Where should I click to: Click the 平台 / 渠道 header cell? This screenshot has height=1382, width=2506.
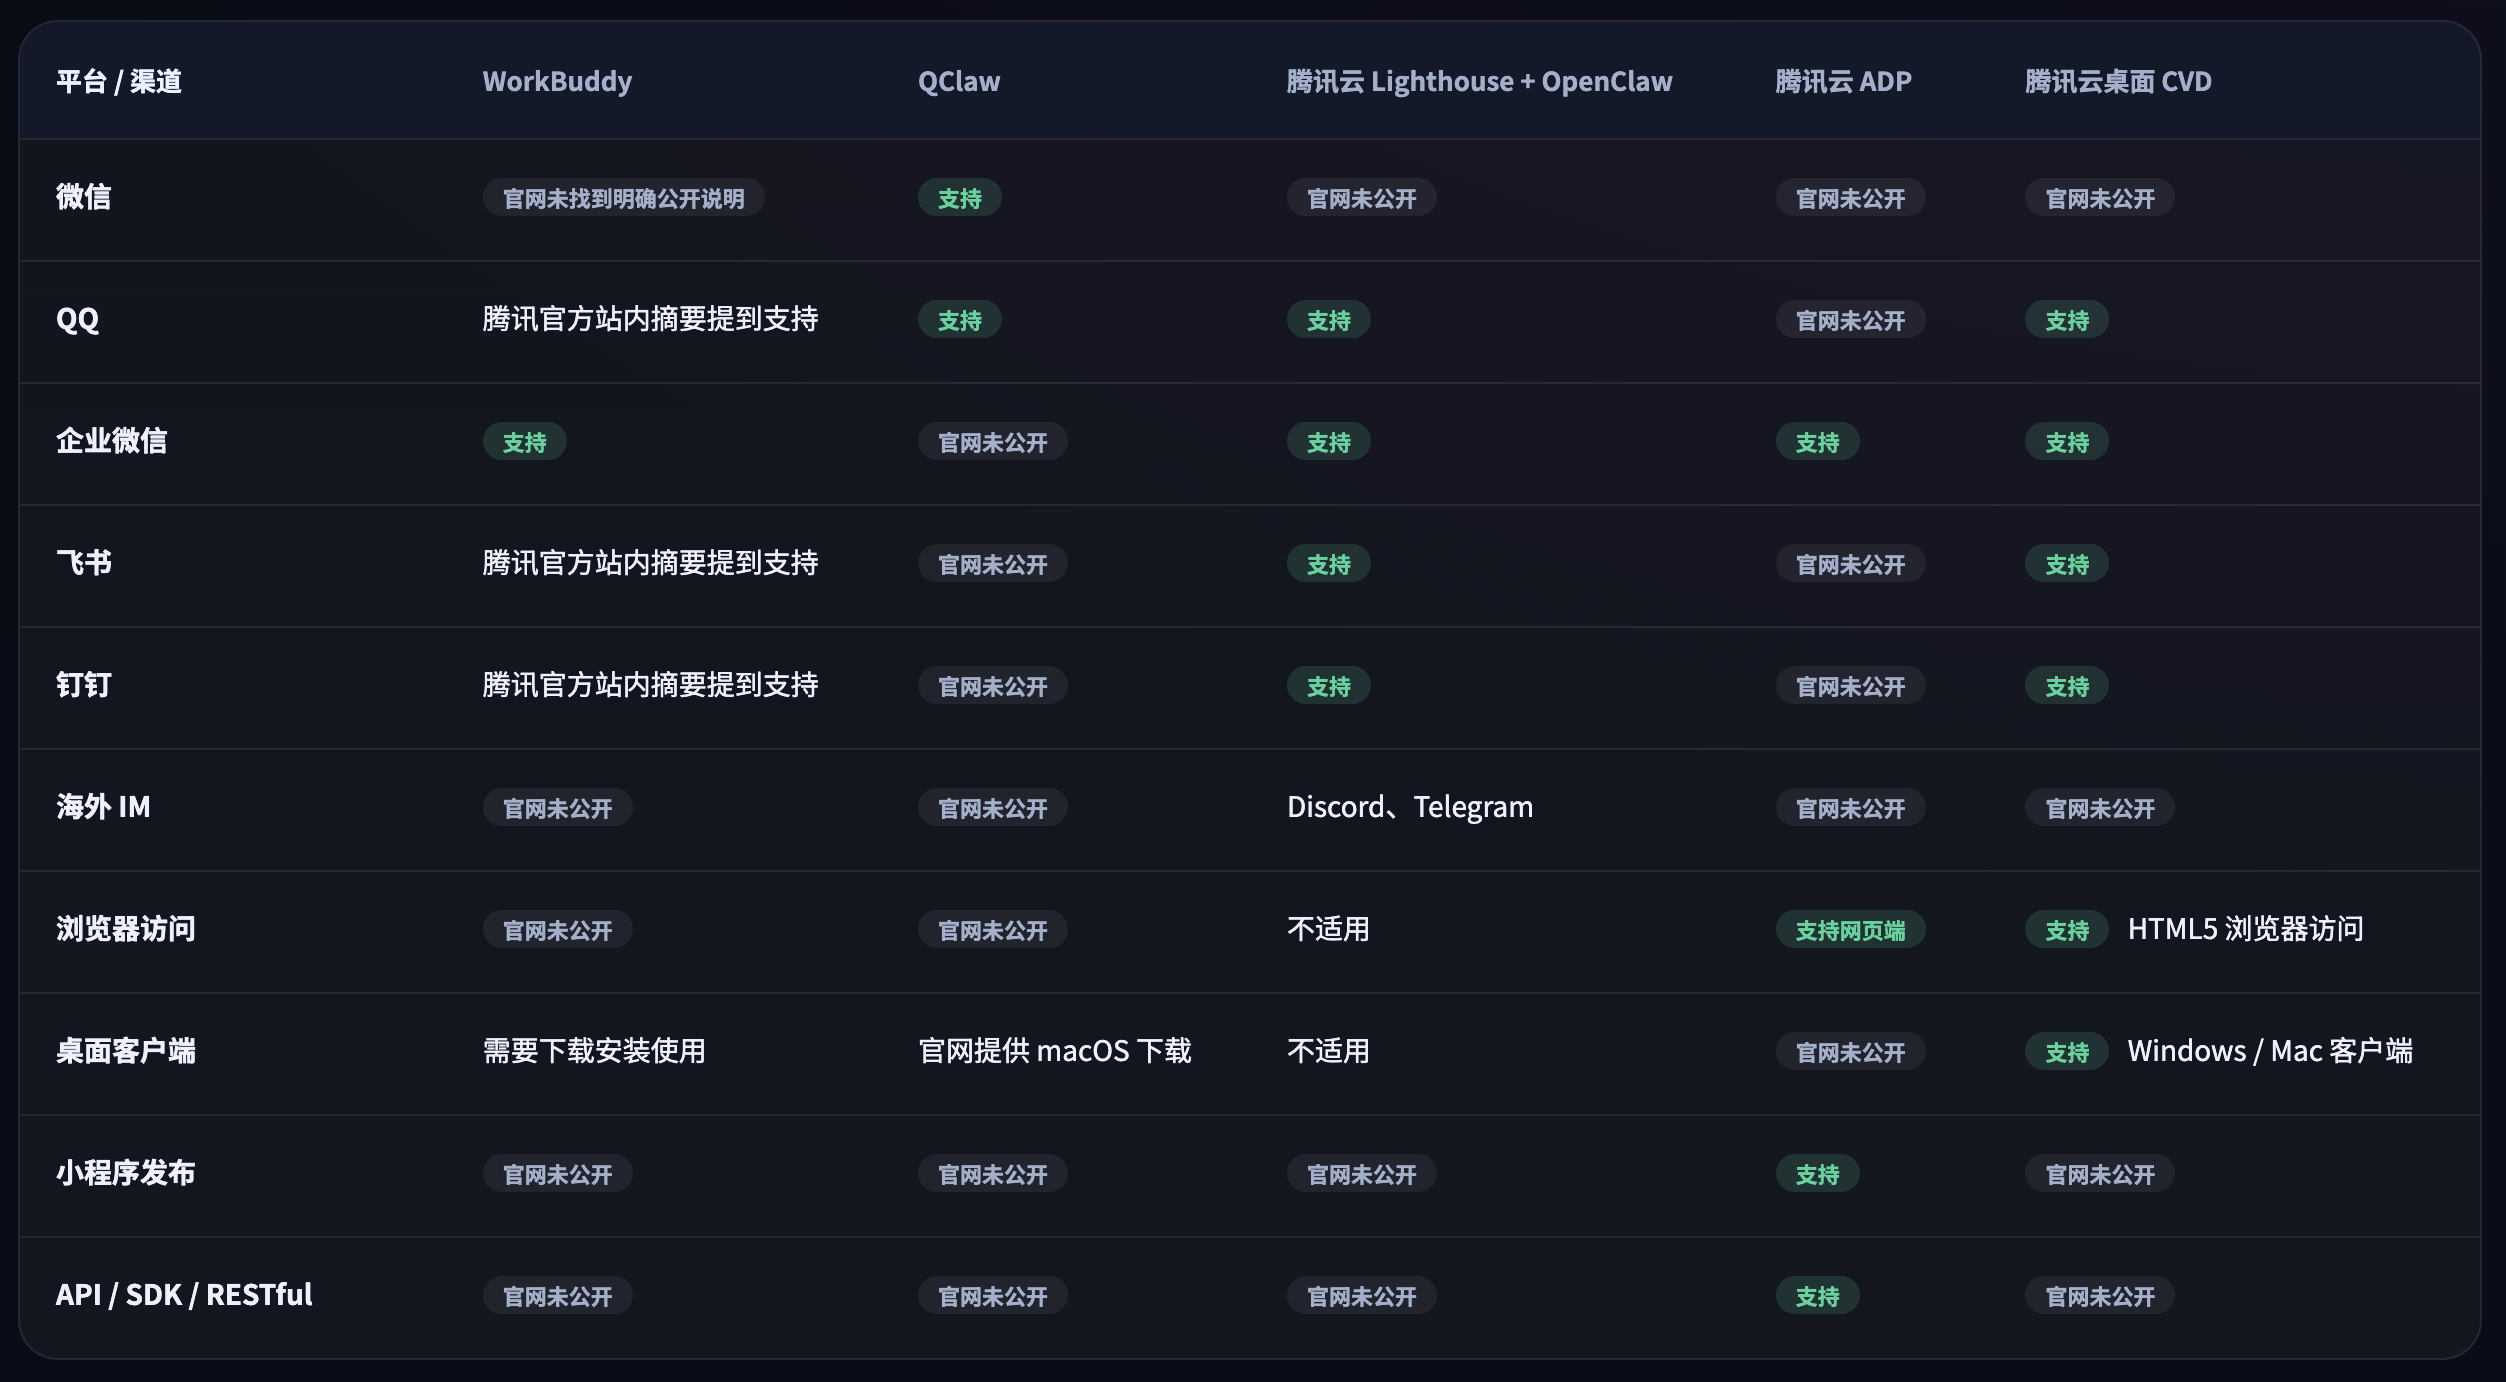click(119, 81)
